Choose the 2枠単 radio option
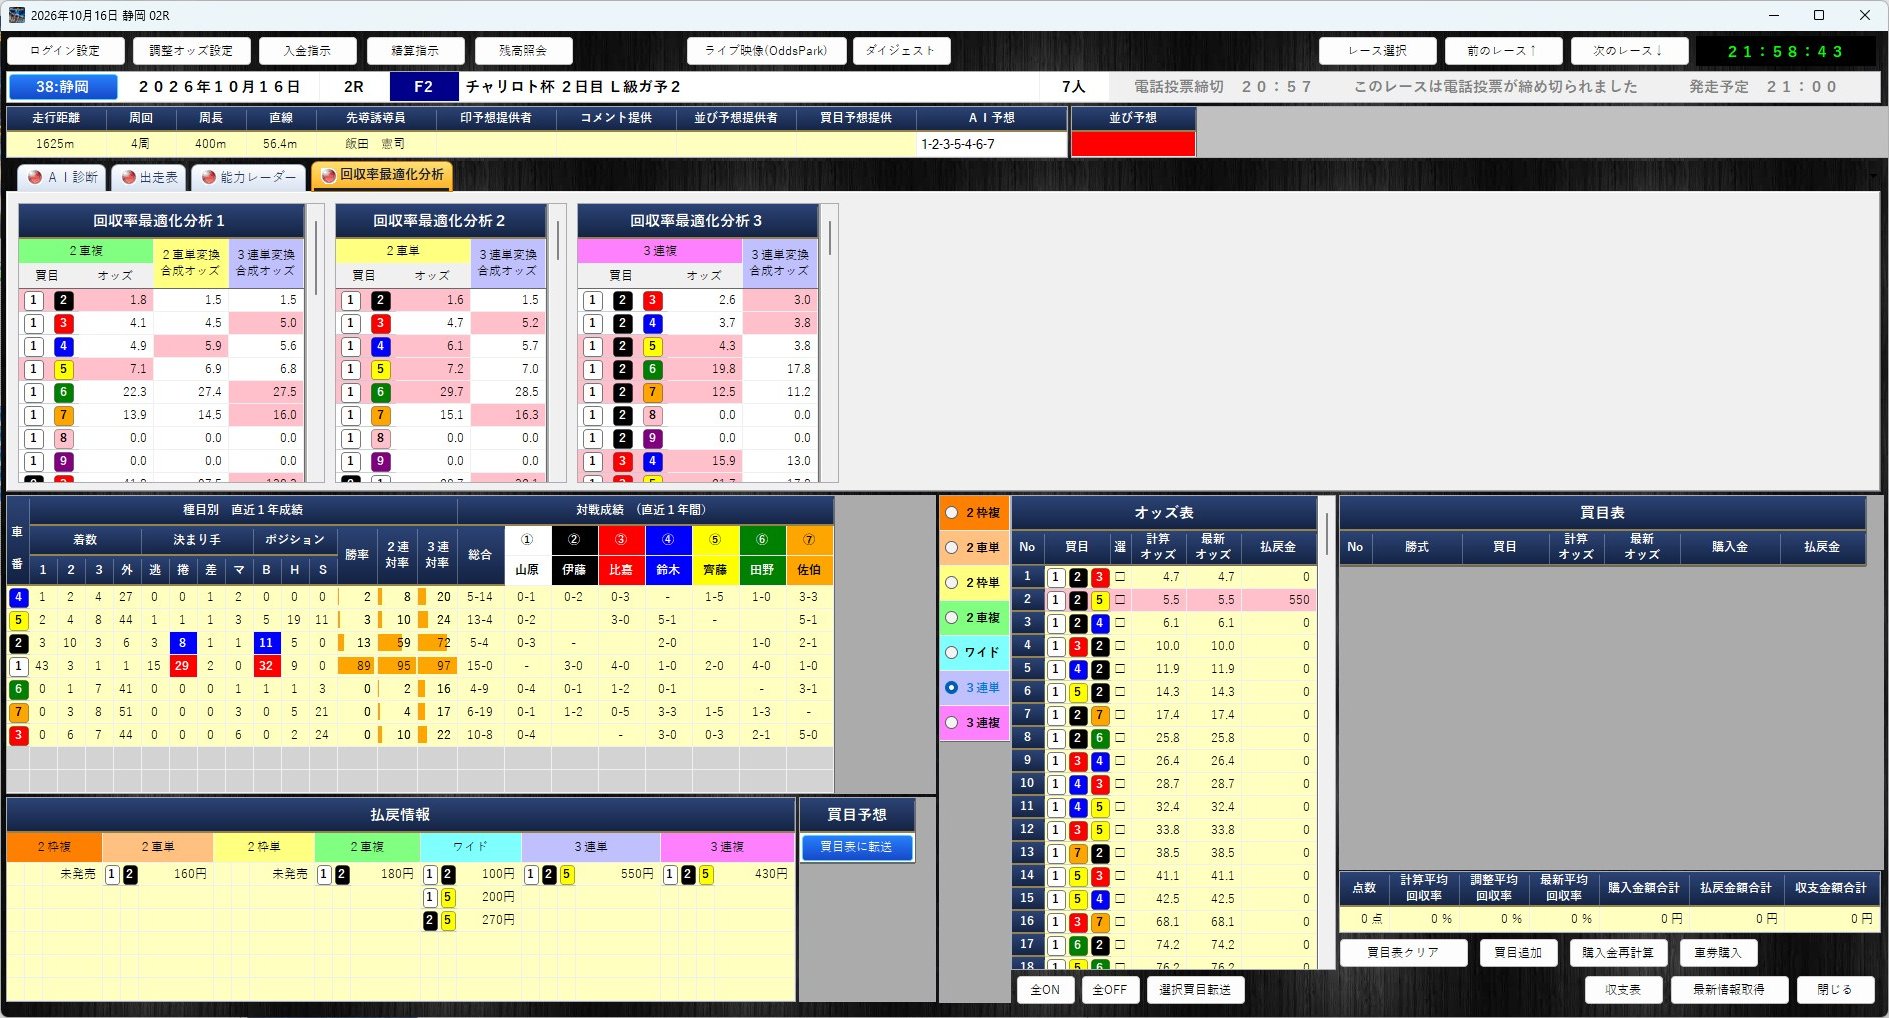1889x1018 pixels. click(952, 583)
